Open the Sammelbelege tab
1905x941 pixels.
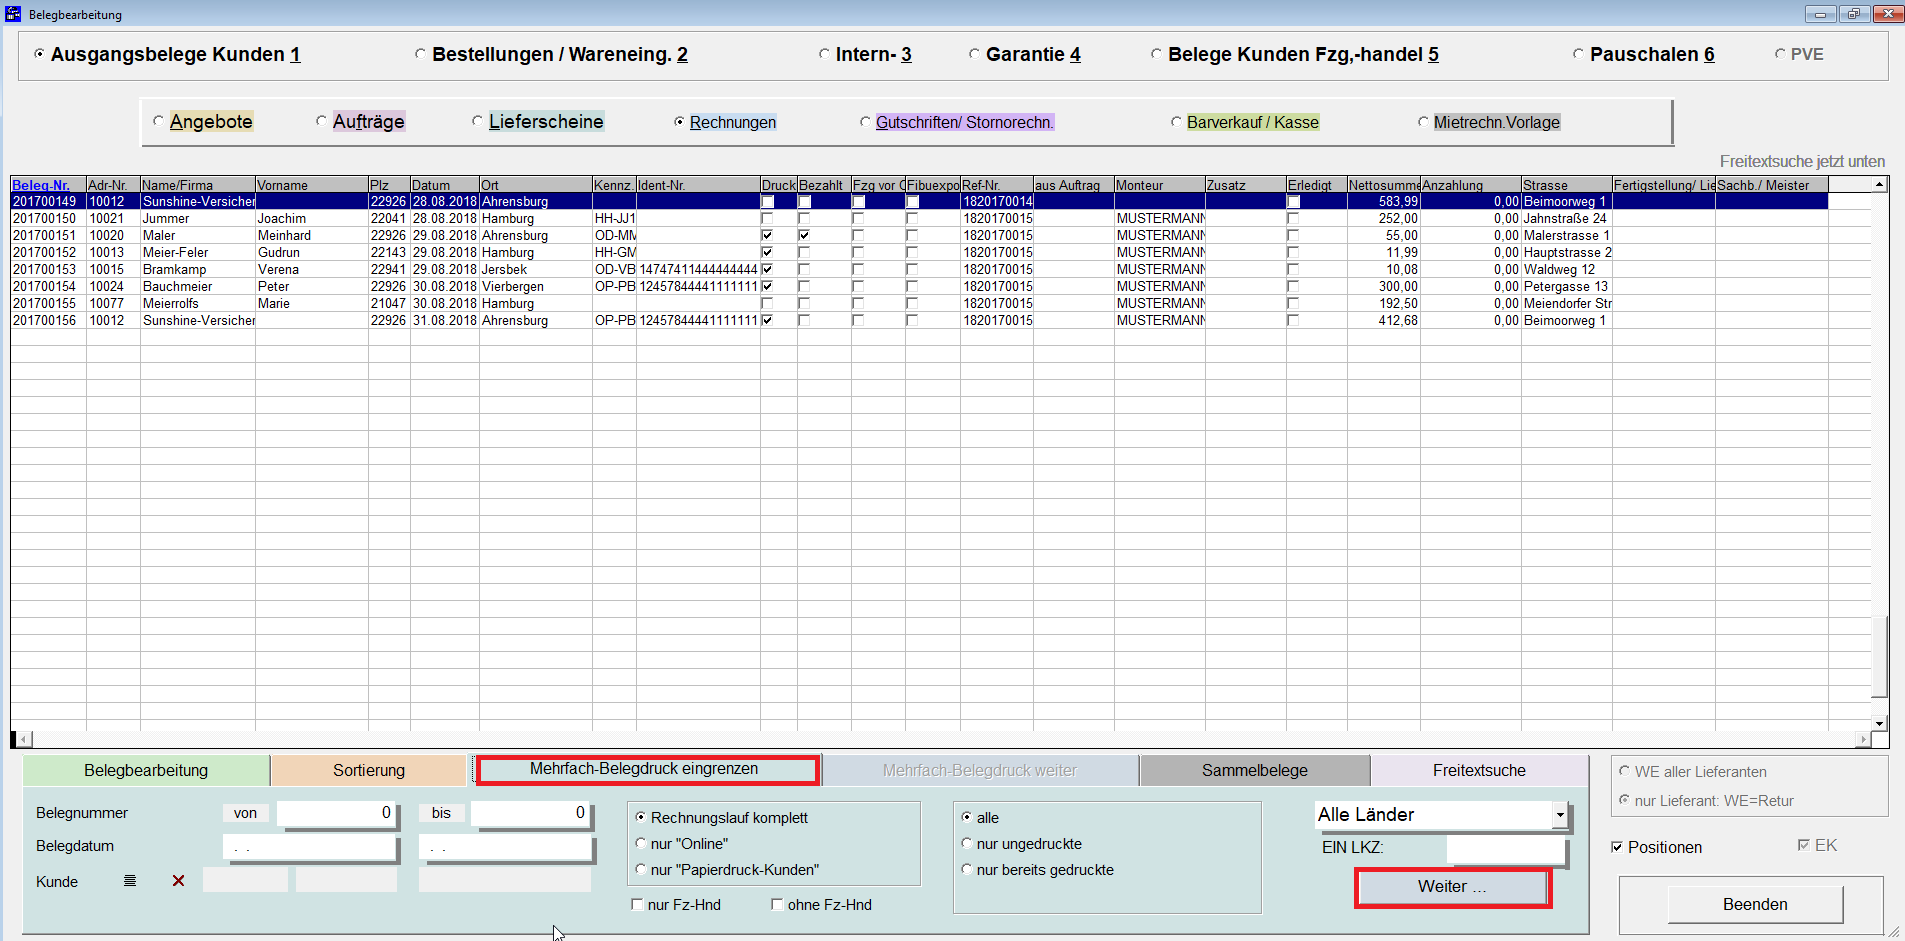click(x=1254, y=770)
